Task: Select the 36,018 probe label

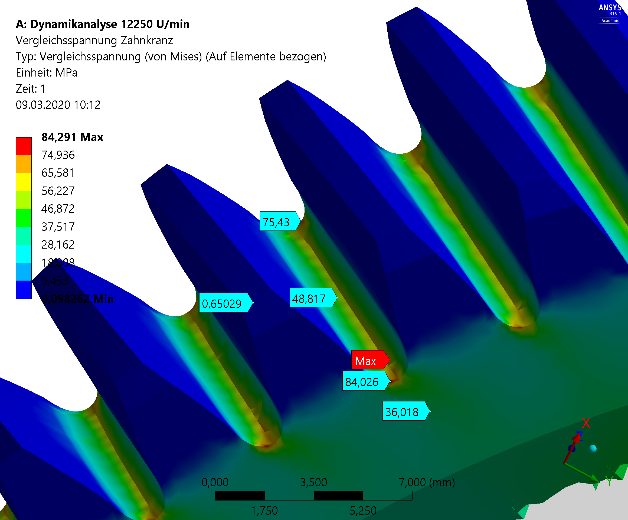Action: 403,410
